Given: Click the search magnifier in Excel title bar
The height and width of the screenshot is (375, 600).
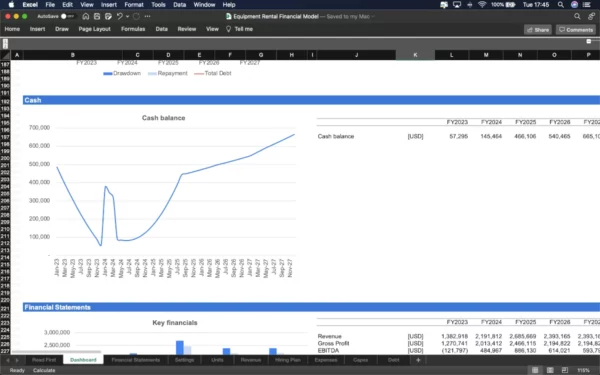Looking at the screenshot, I should pos(577,16).
